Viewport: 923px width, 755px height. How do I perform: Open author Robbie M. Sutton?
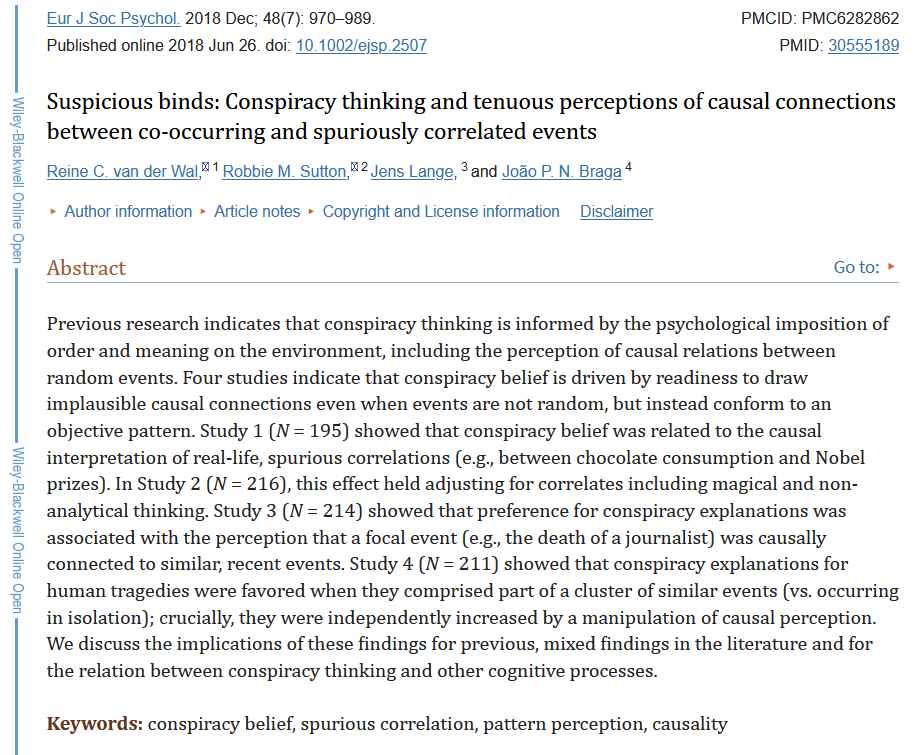click(284, 171)
